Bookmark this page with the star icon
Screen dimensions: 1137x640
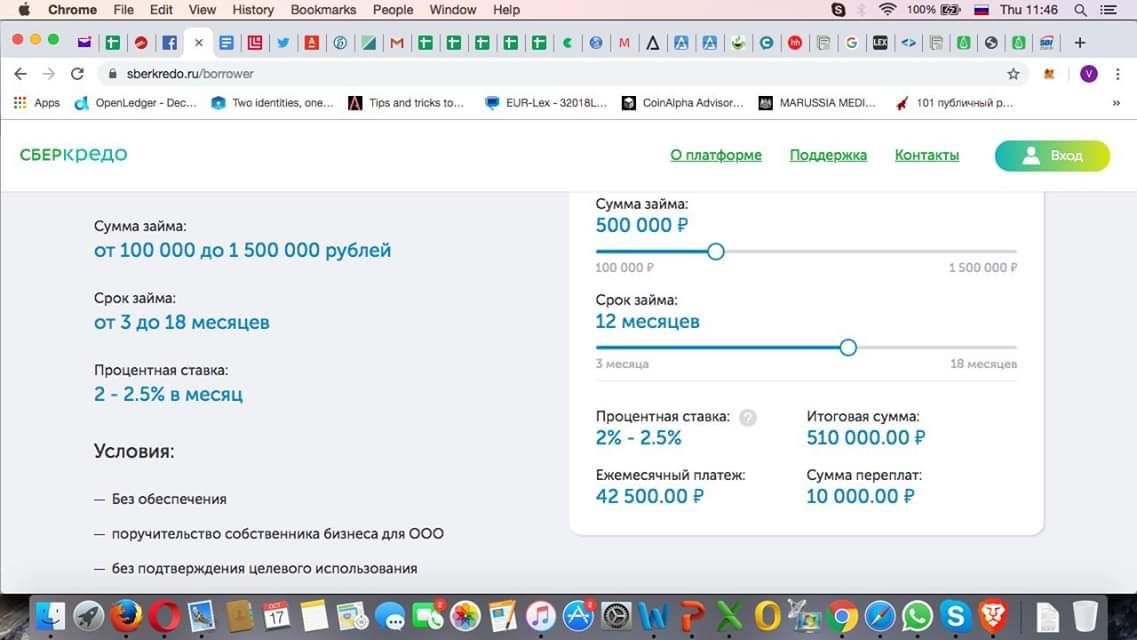pyautogui.click(x=1013, y=74)
